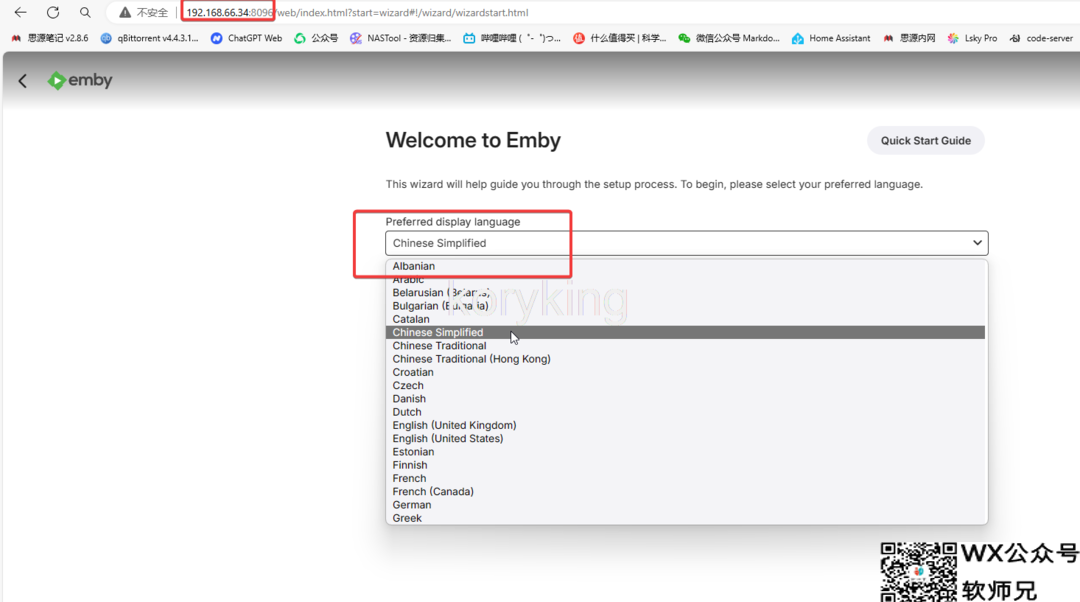Open the Home Assistant bookmark
This screenshot has width=1080, height=602.
pyautogui.click(x=831, y=39)
